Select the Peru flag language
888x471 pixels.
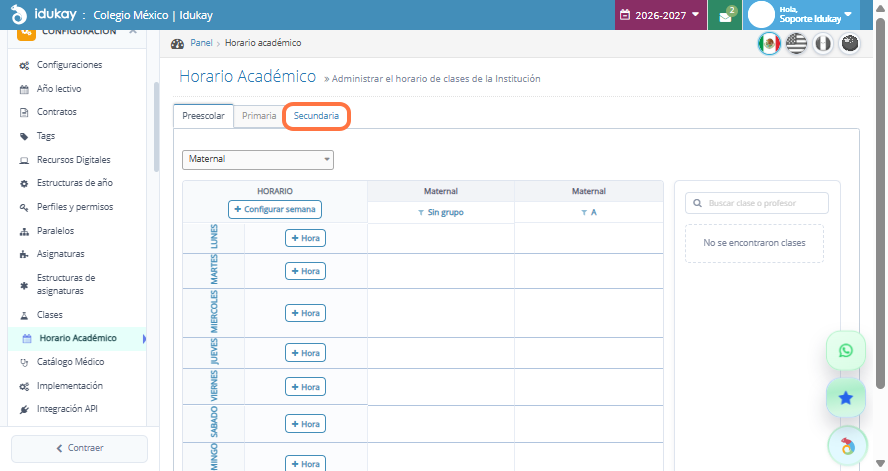(823, 44)
